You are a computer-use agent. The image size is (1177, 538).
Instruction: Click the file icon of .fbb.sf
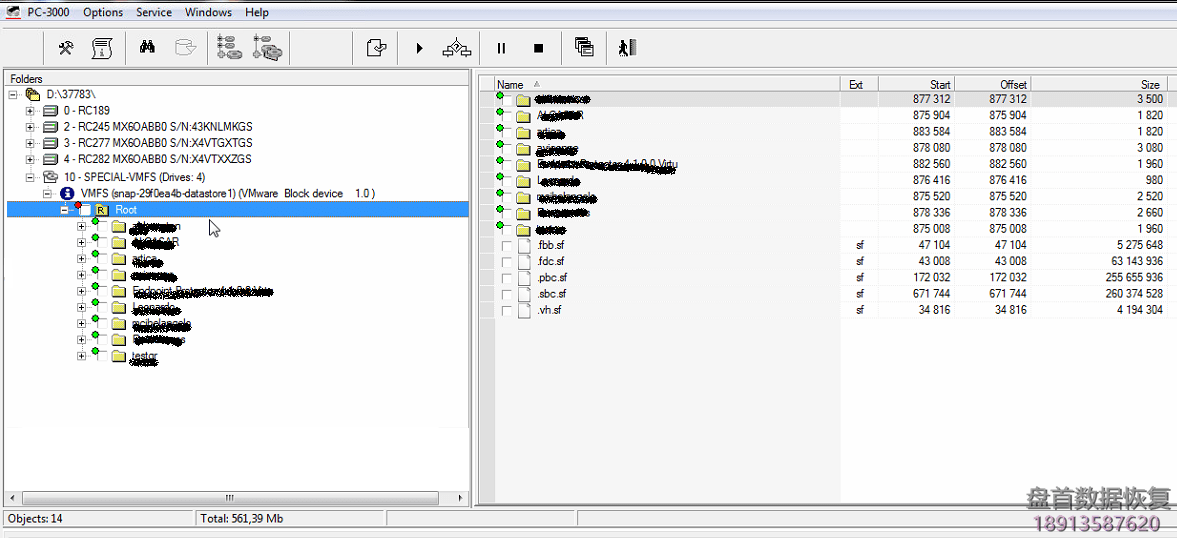[524, 245]
